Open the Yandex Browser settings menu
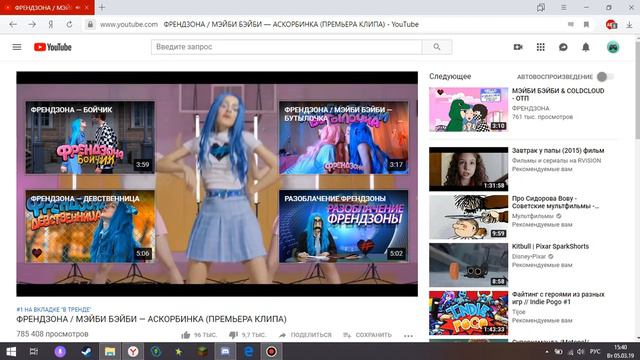 click(564, 7)
